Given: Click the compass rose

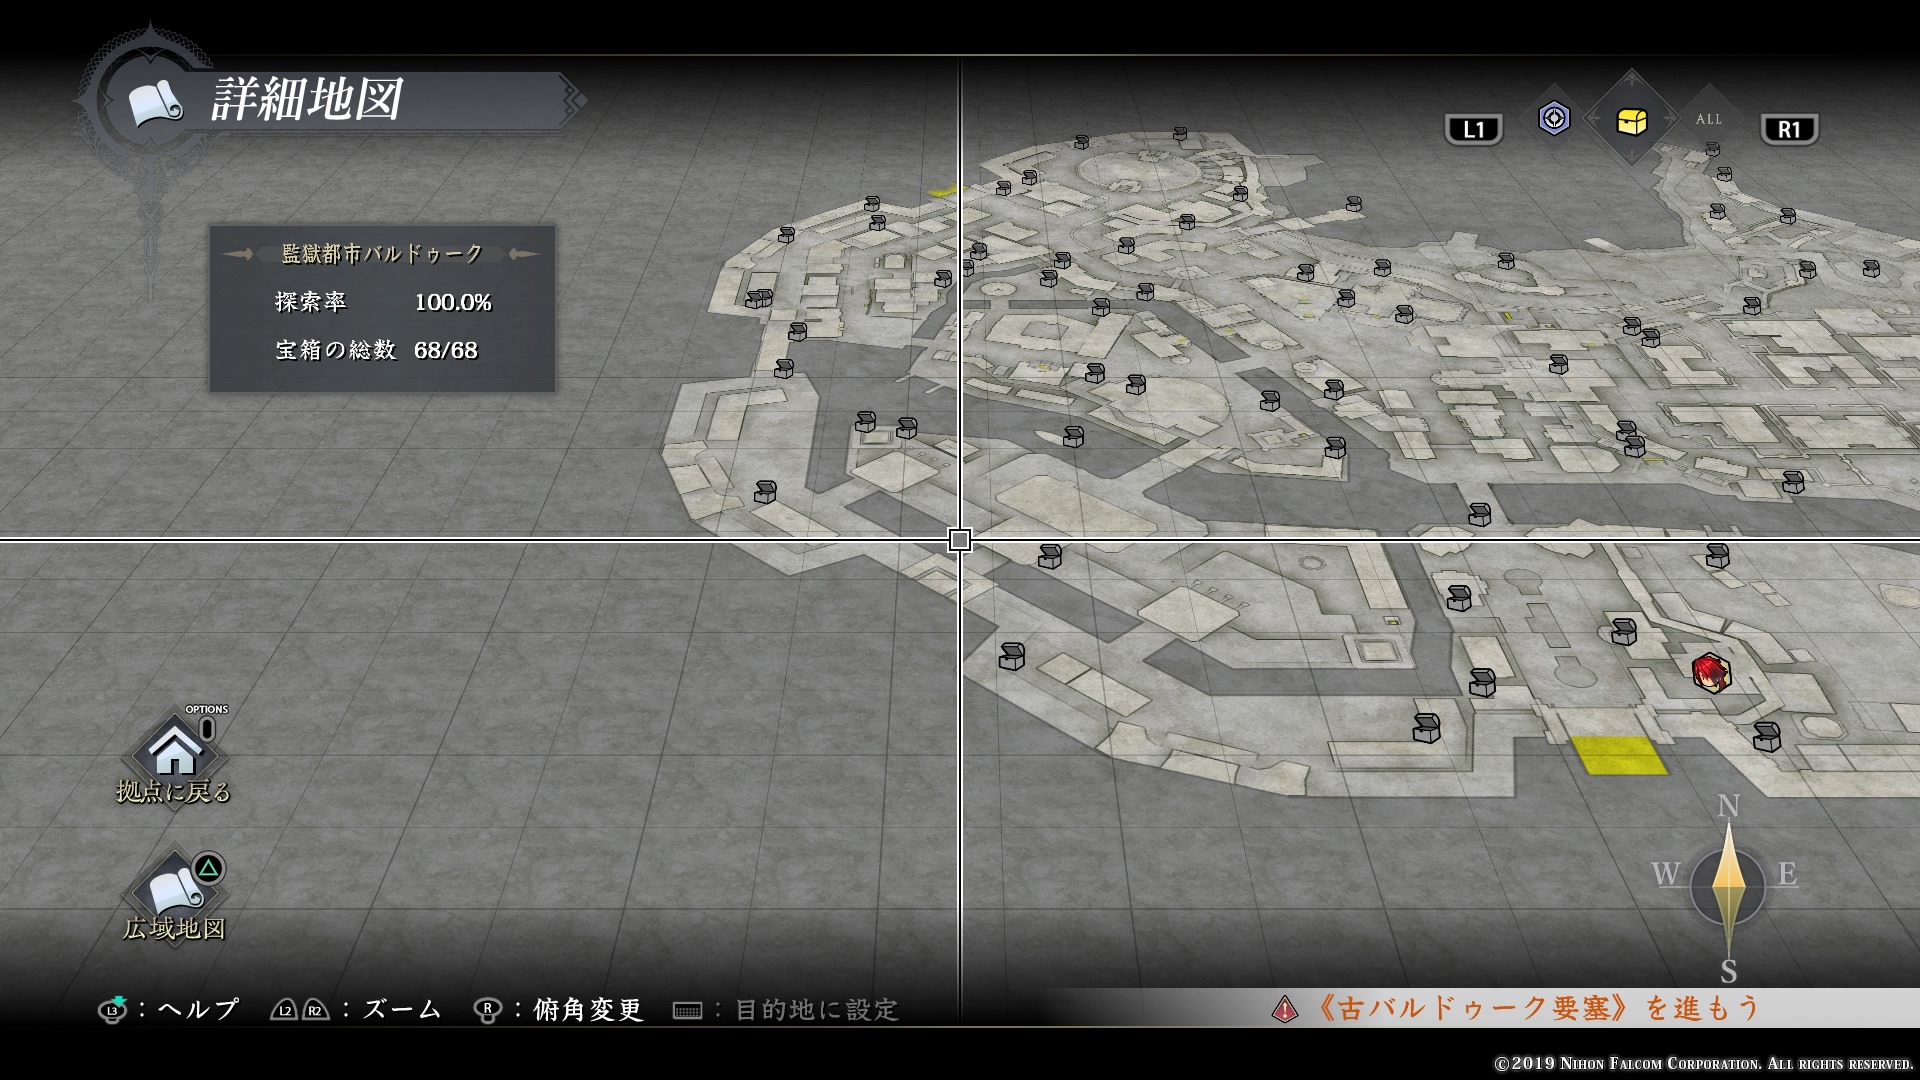Looking at the screenshot, I should (1728, 886).
